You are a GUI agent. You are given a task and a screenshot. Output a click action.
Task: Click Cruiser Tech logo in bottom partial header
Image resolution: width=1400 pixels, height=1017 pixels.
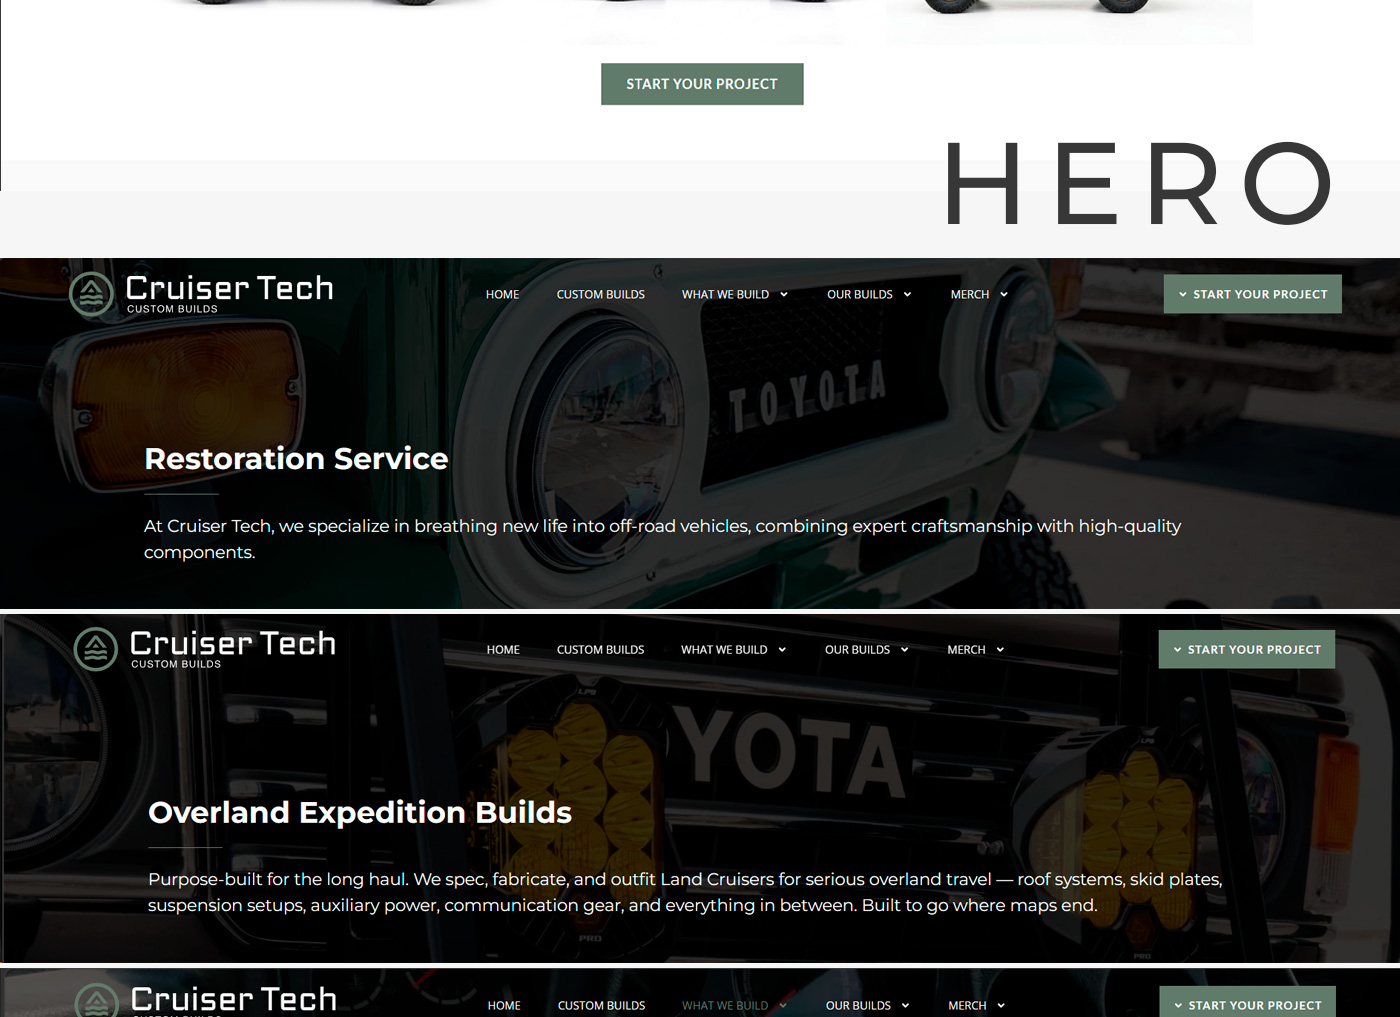[x=206, y=999]
